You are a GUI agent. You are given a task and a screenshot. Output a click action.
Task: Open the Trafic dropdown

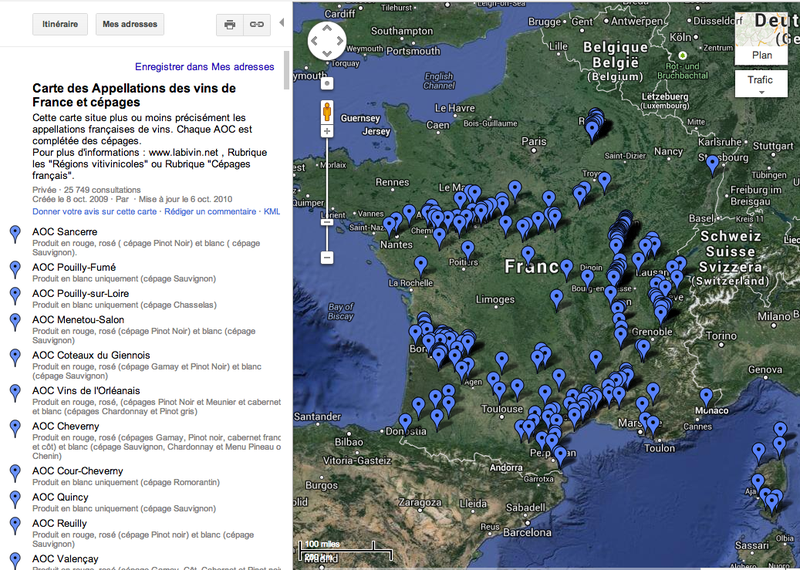[761, 84]
